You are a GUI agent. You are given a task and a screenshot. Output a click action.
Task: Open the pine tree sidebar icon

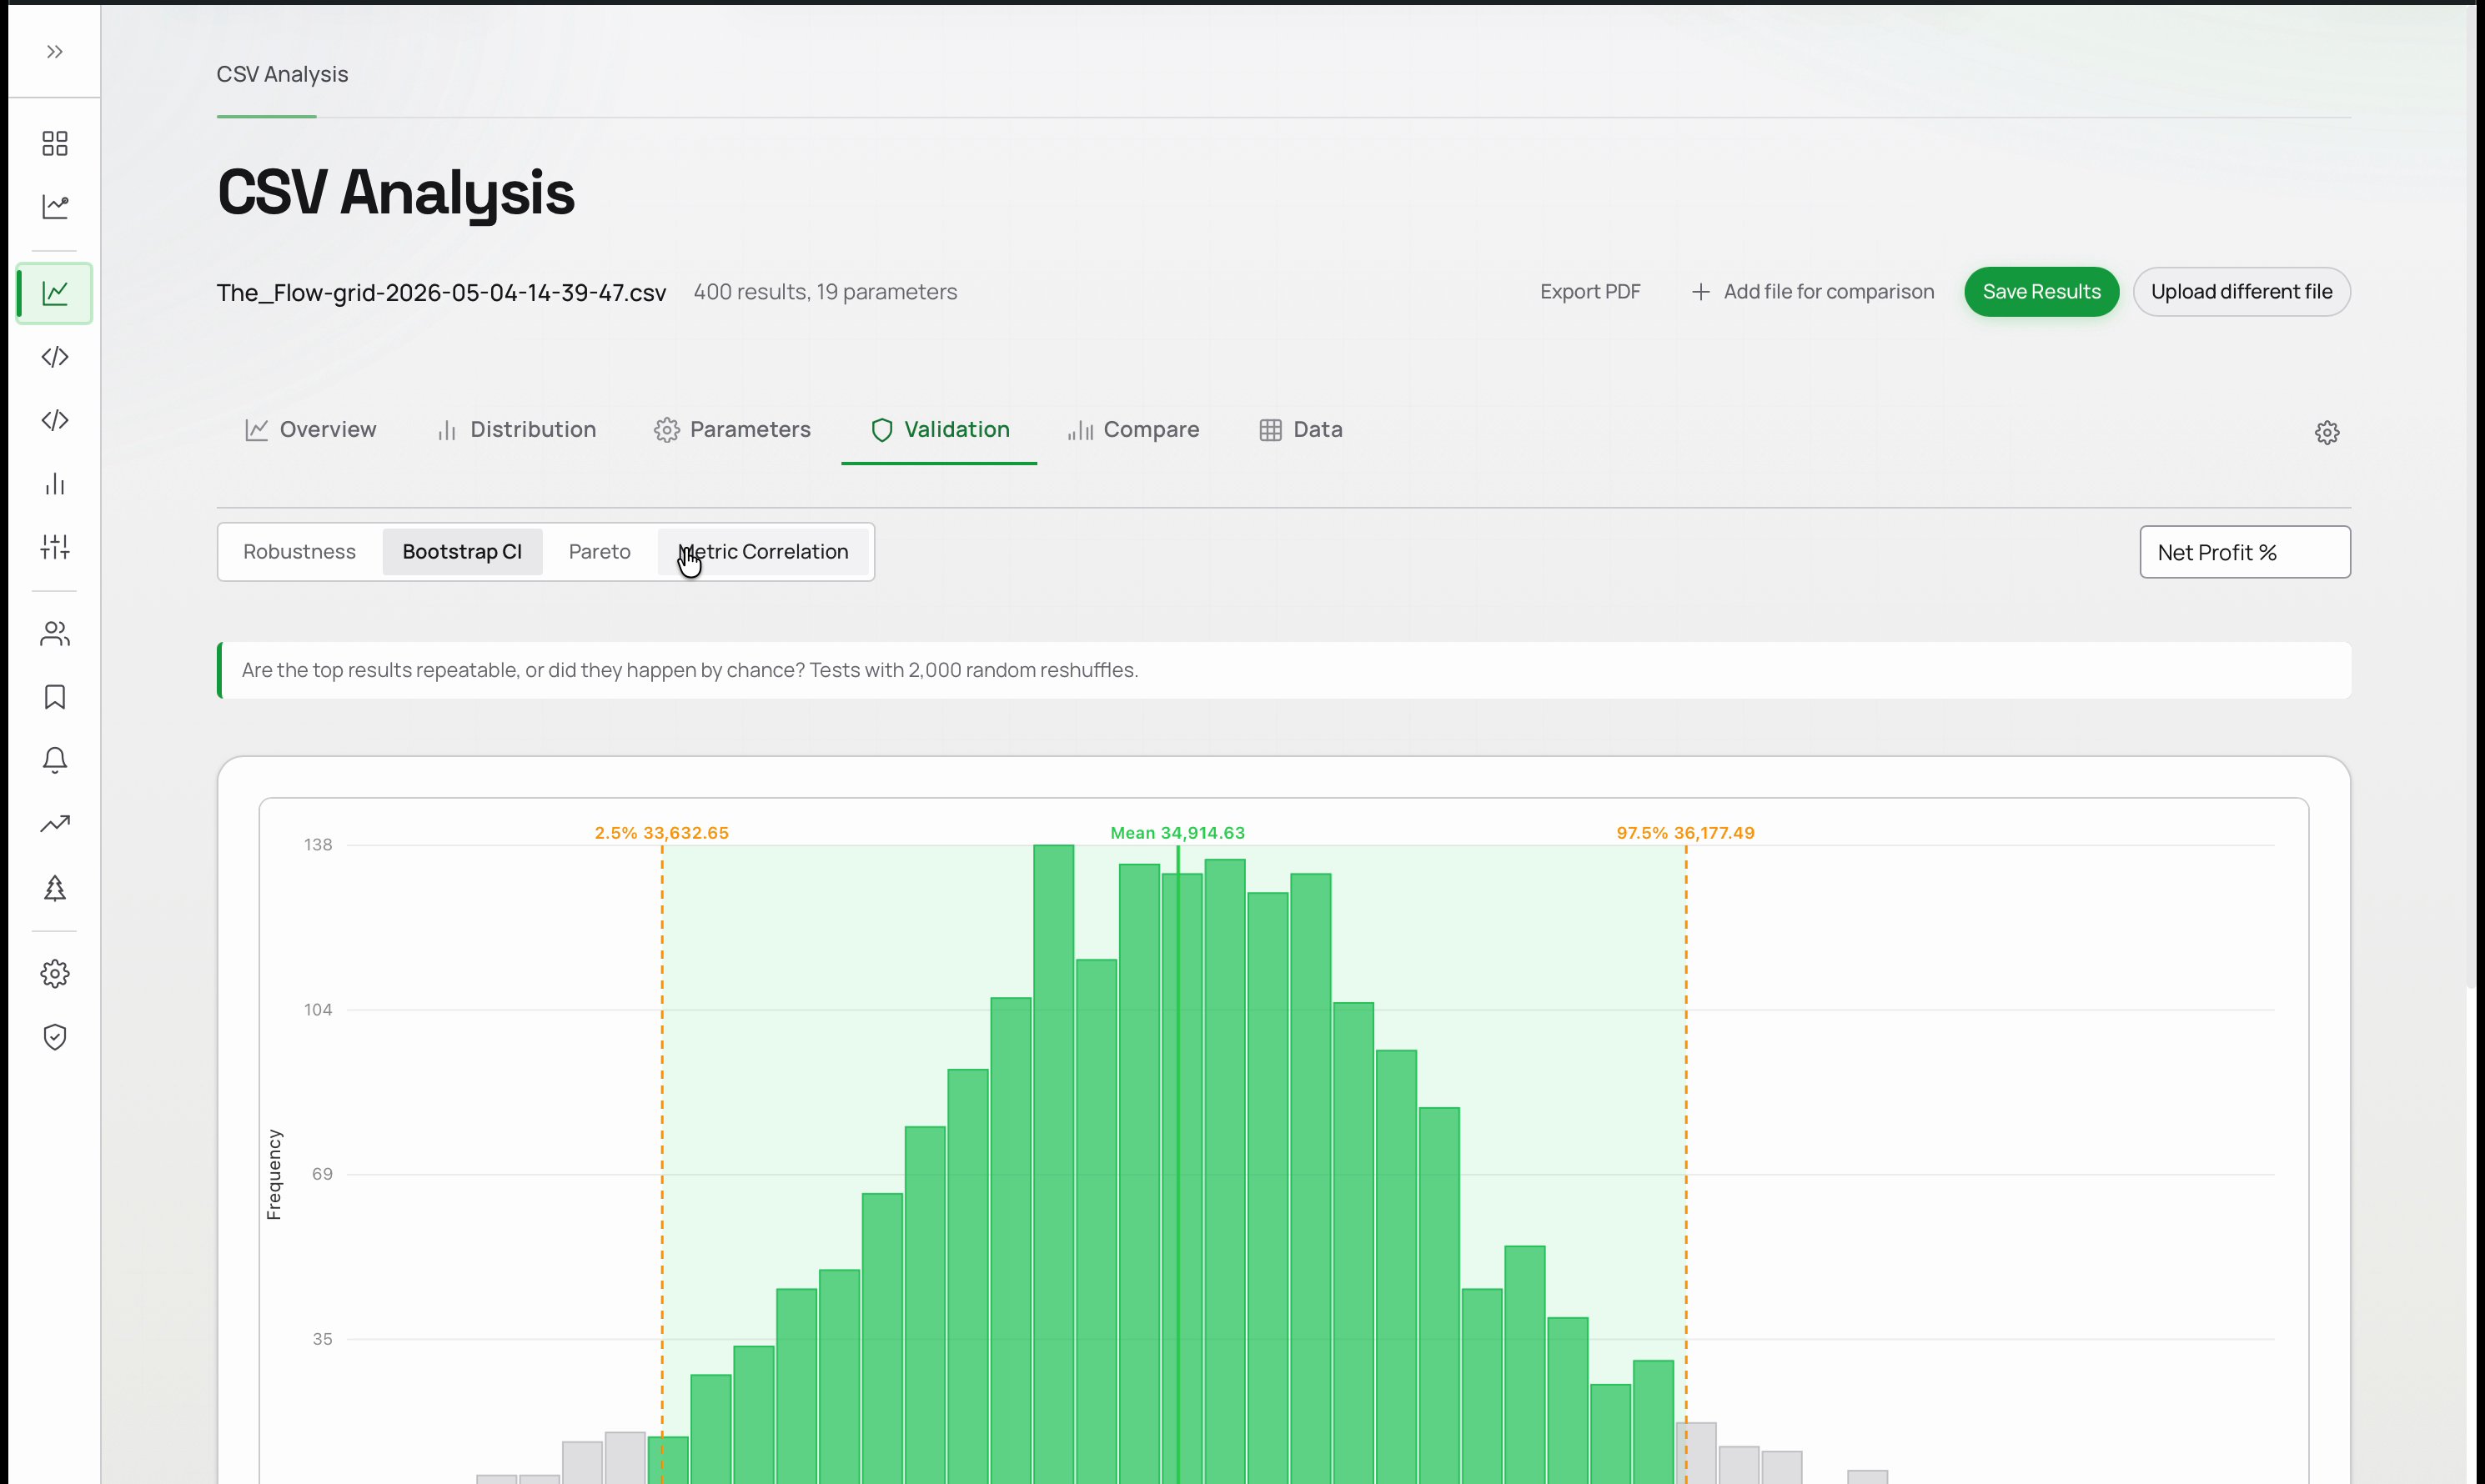point(55,888)
